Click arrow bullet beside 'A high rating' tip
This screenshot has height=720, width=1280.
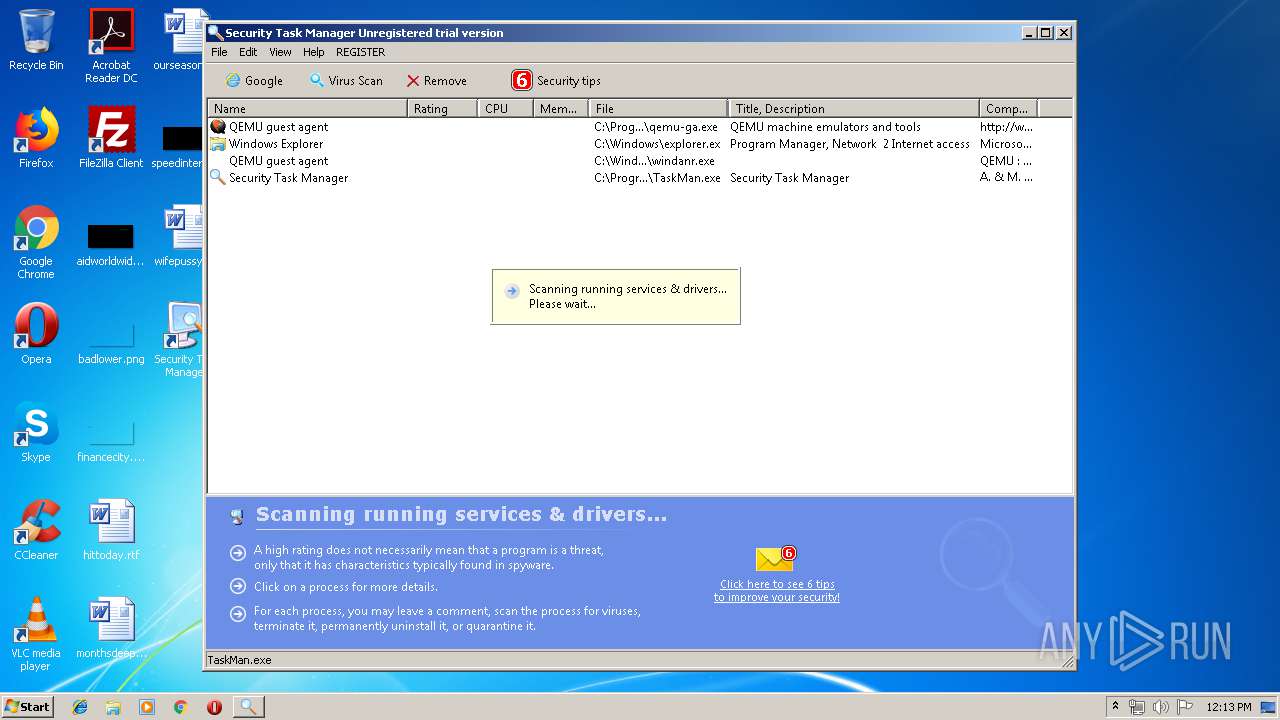click(237, 552)
